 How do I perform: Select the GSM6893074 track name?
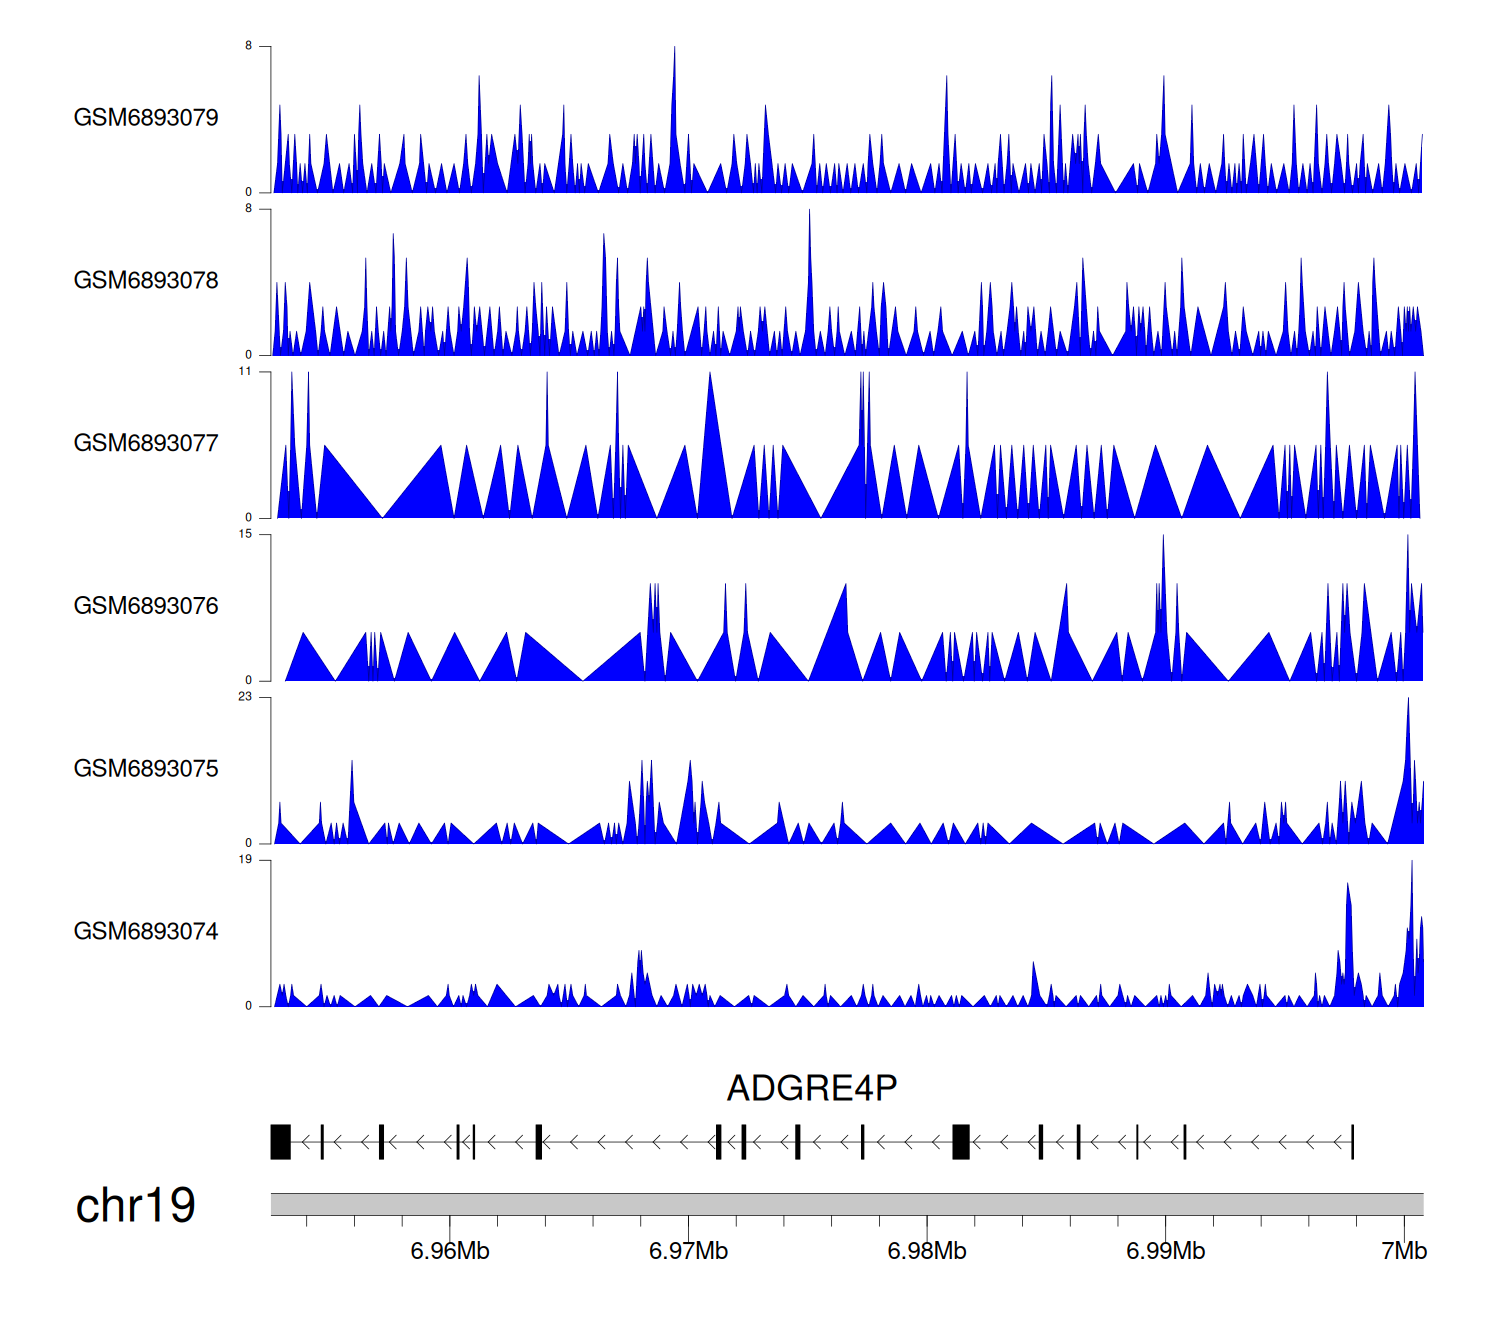[x=146, y=932]
